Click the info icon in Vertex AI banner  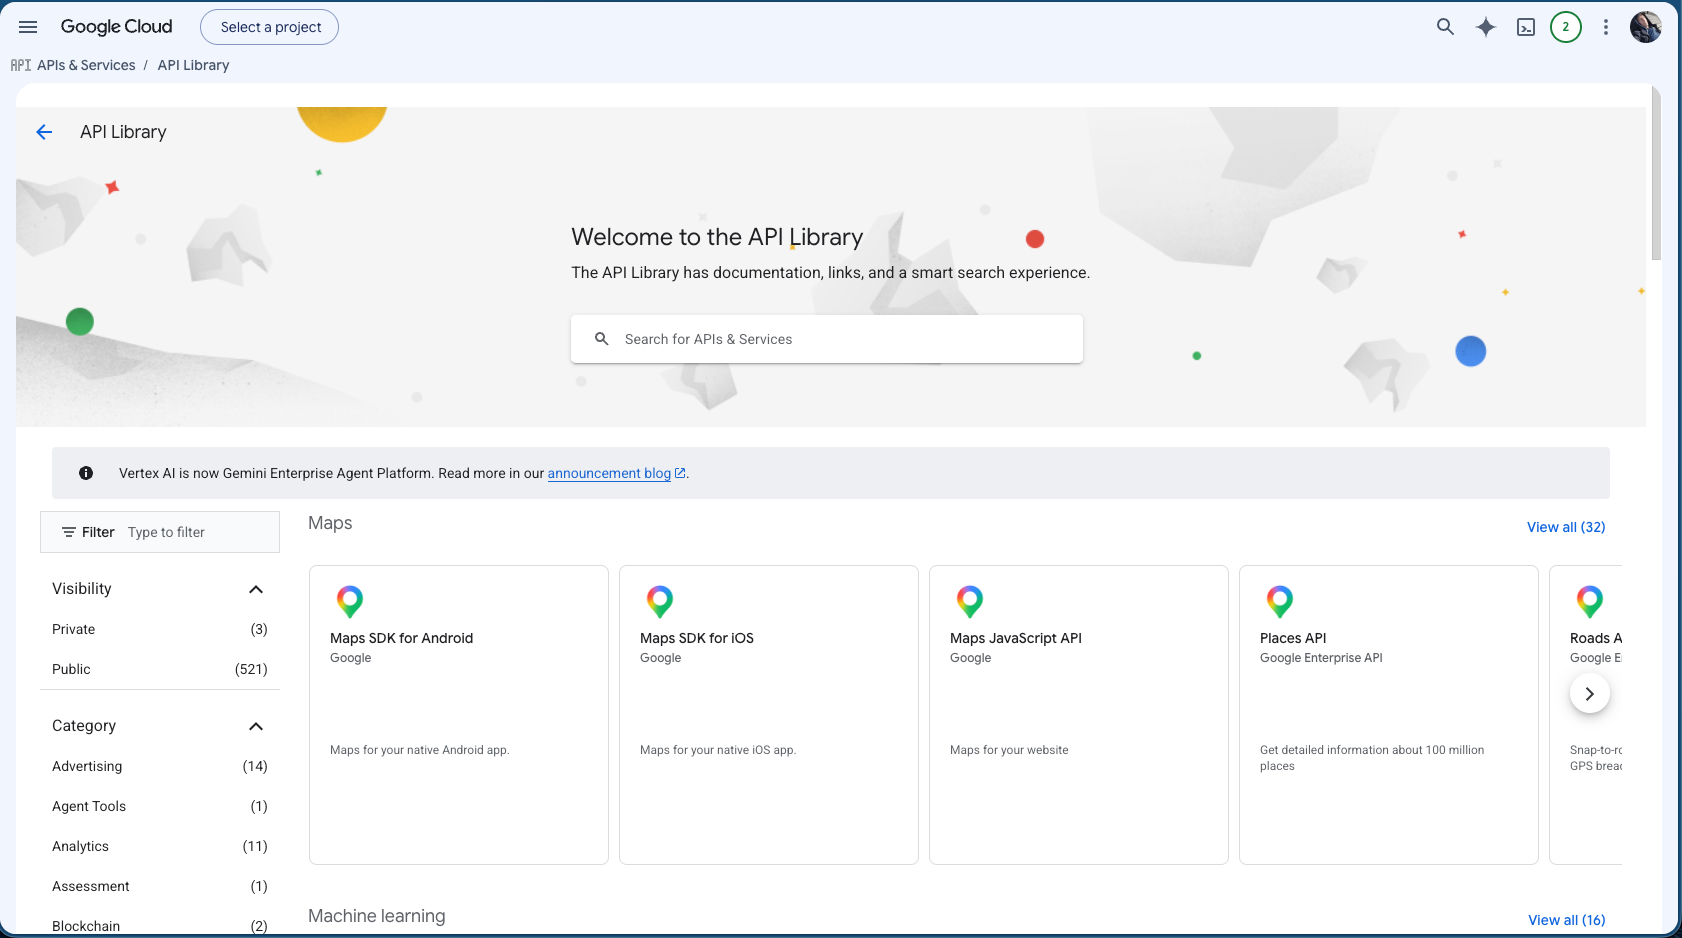[86, 473]
